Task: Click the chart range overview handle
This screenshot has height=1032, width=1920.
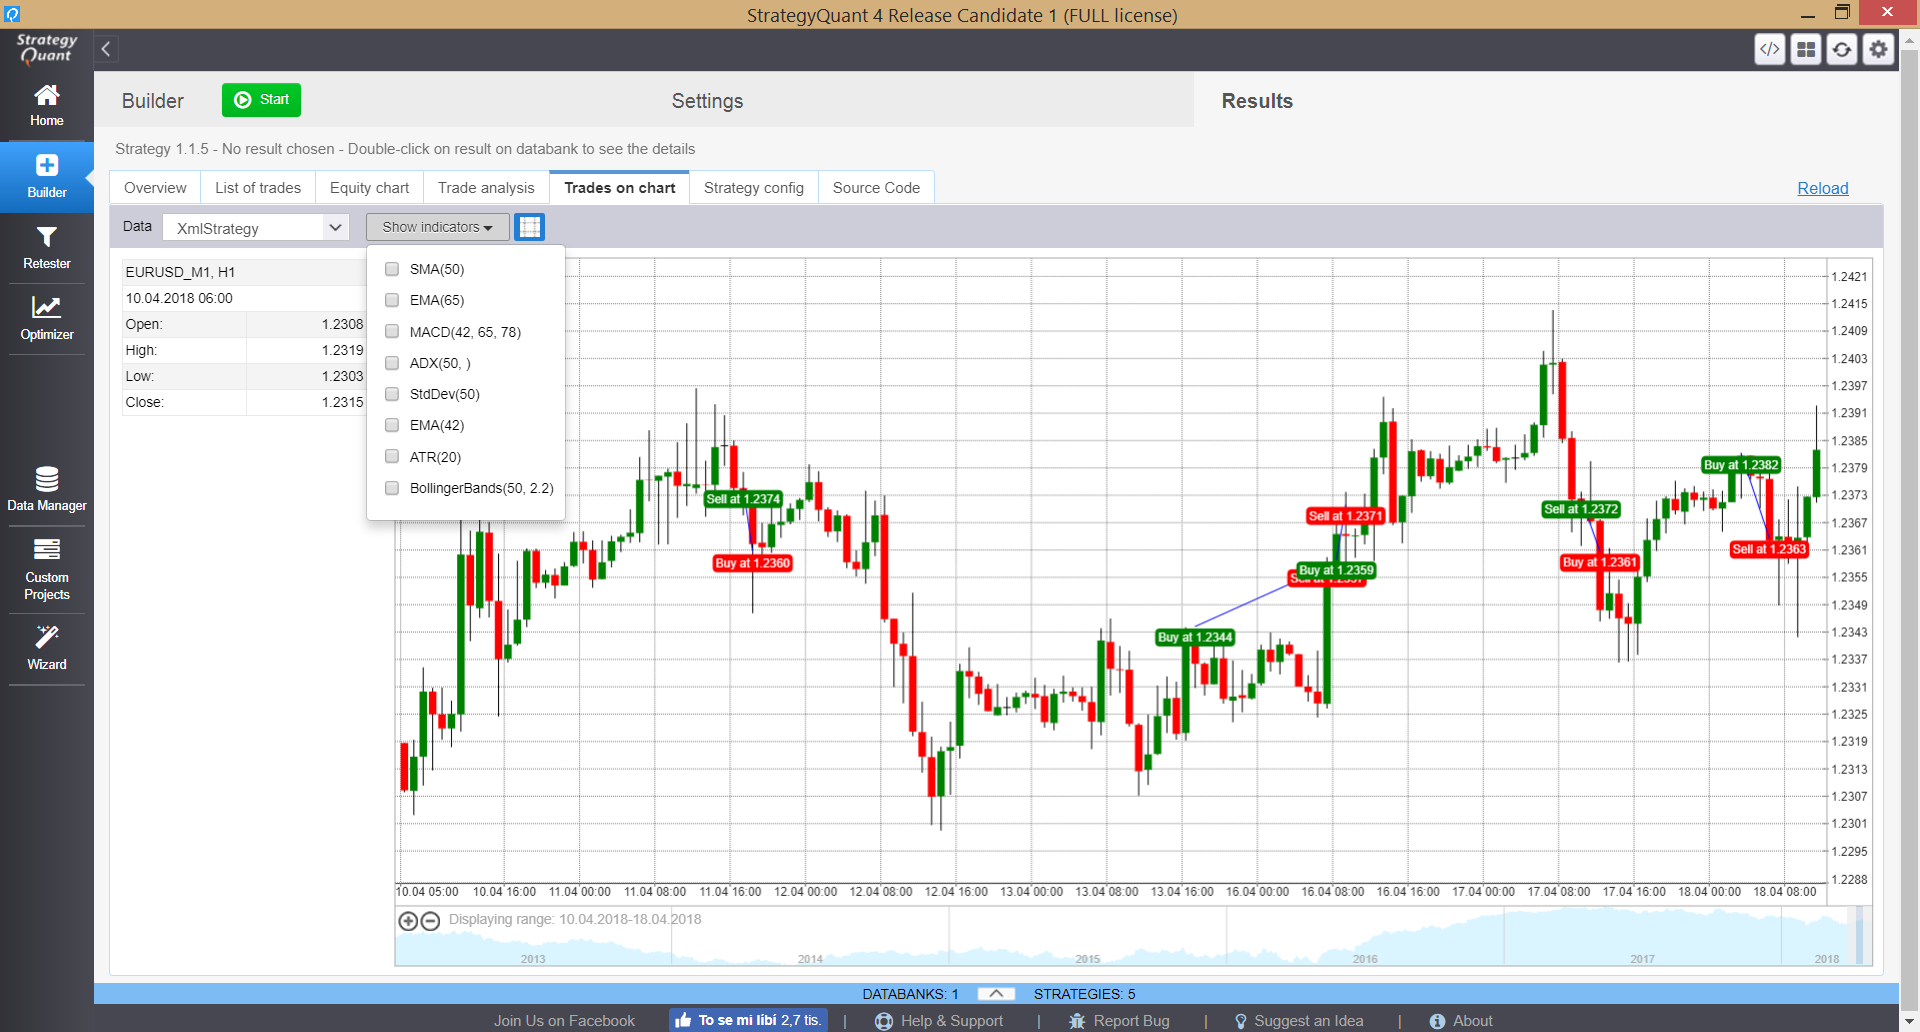Action: [1860, 936]
